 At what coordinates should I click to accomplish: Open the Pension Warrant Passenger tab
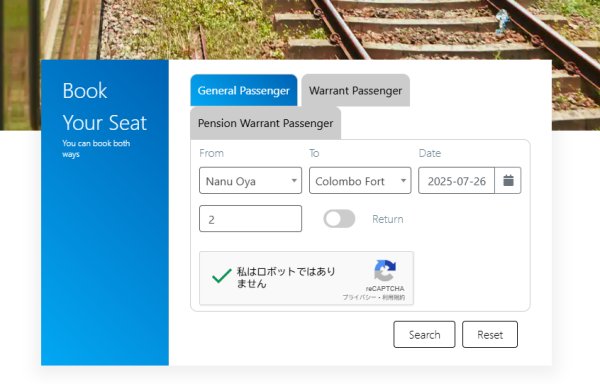pos(266,123)
